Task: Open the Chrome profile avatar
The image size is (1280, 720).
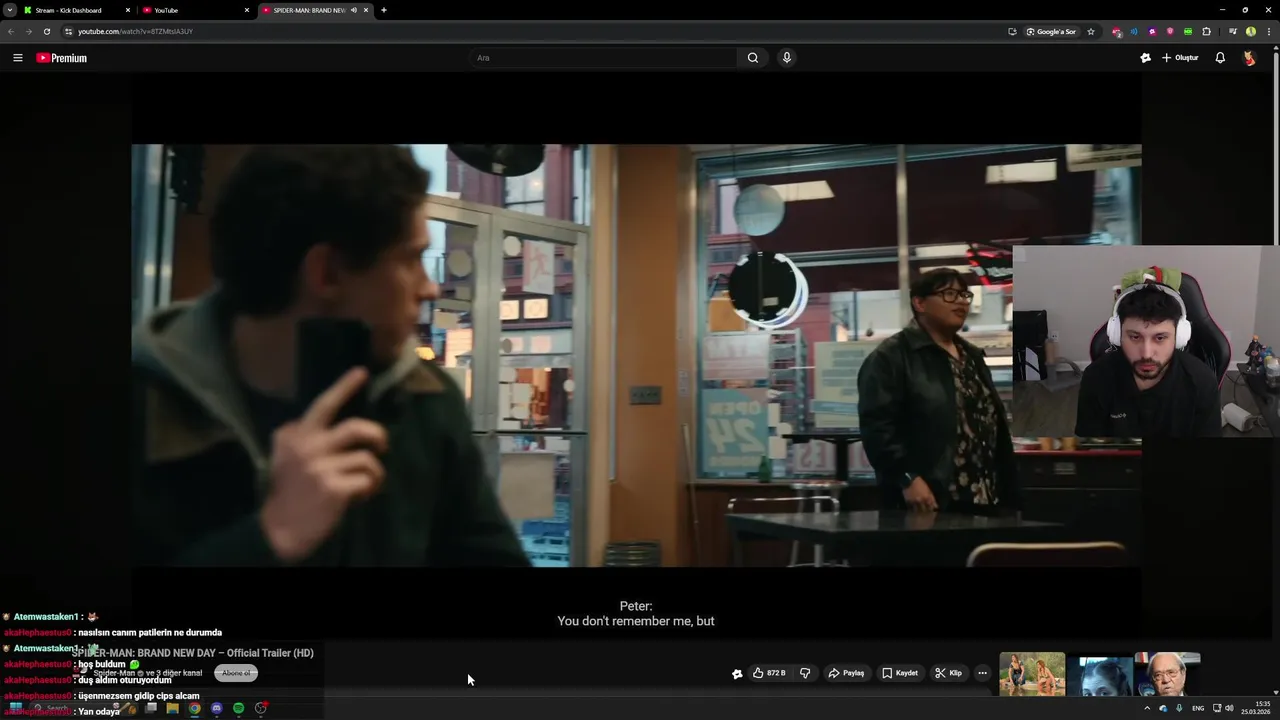Action: click(x=1251, y=31)
